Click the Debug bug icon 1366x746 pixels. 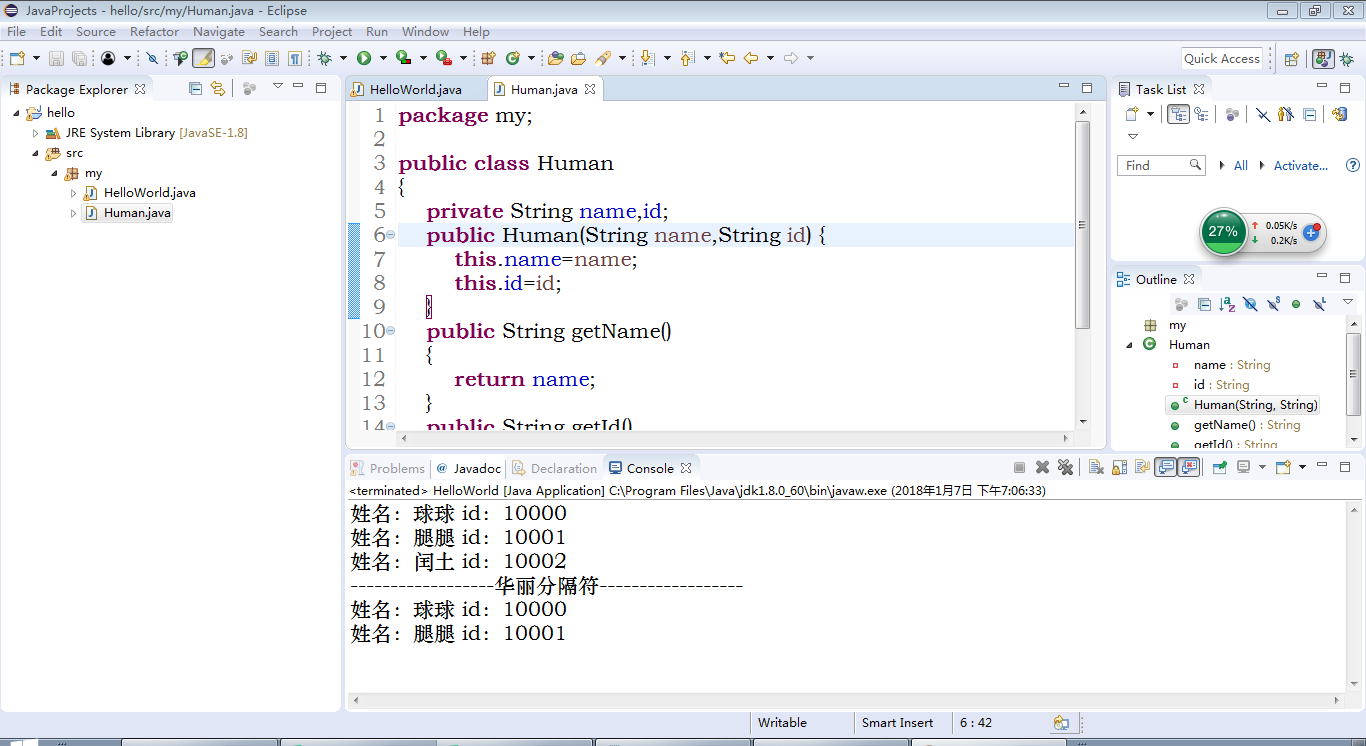pyautogui.click(x=324, y=58)
